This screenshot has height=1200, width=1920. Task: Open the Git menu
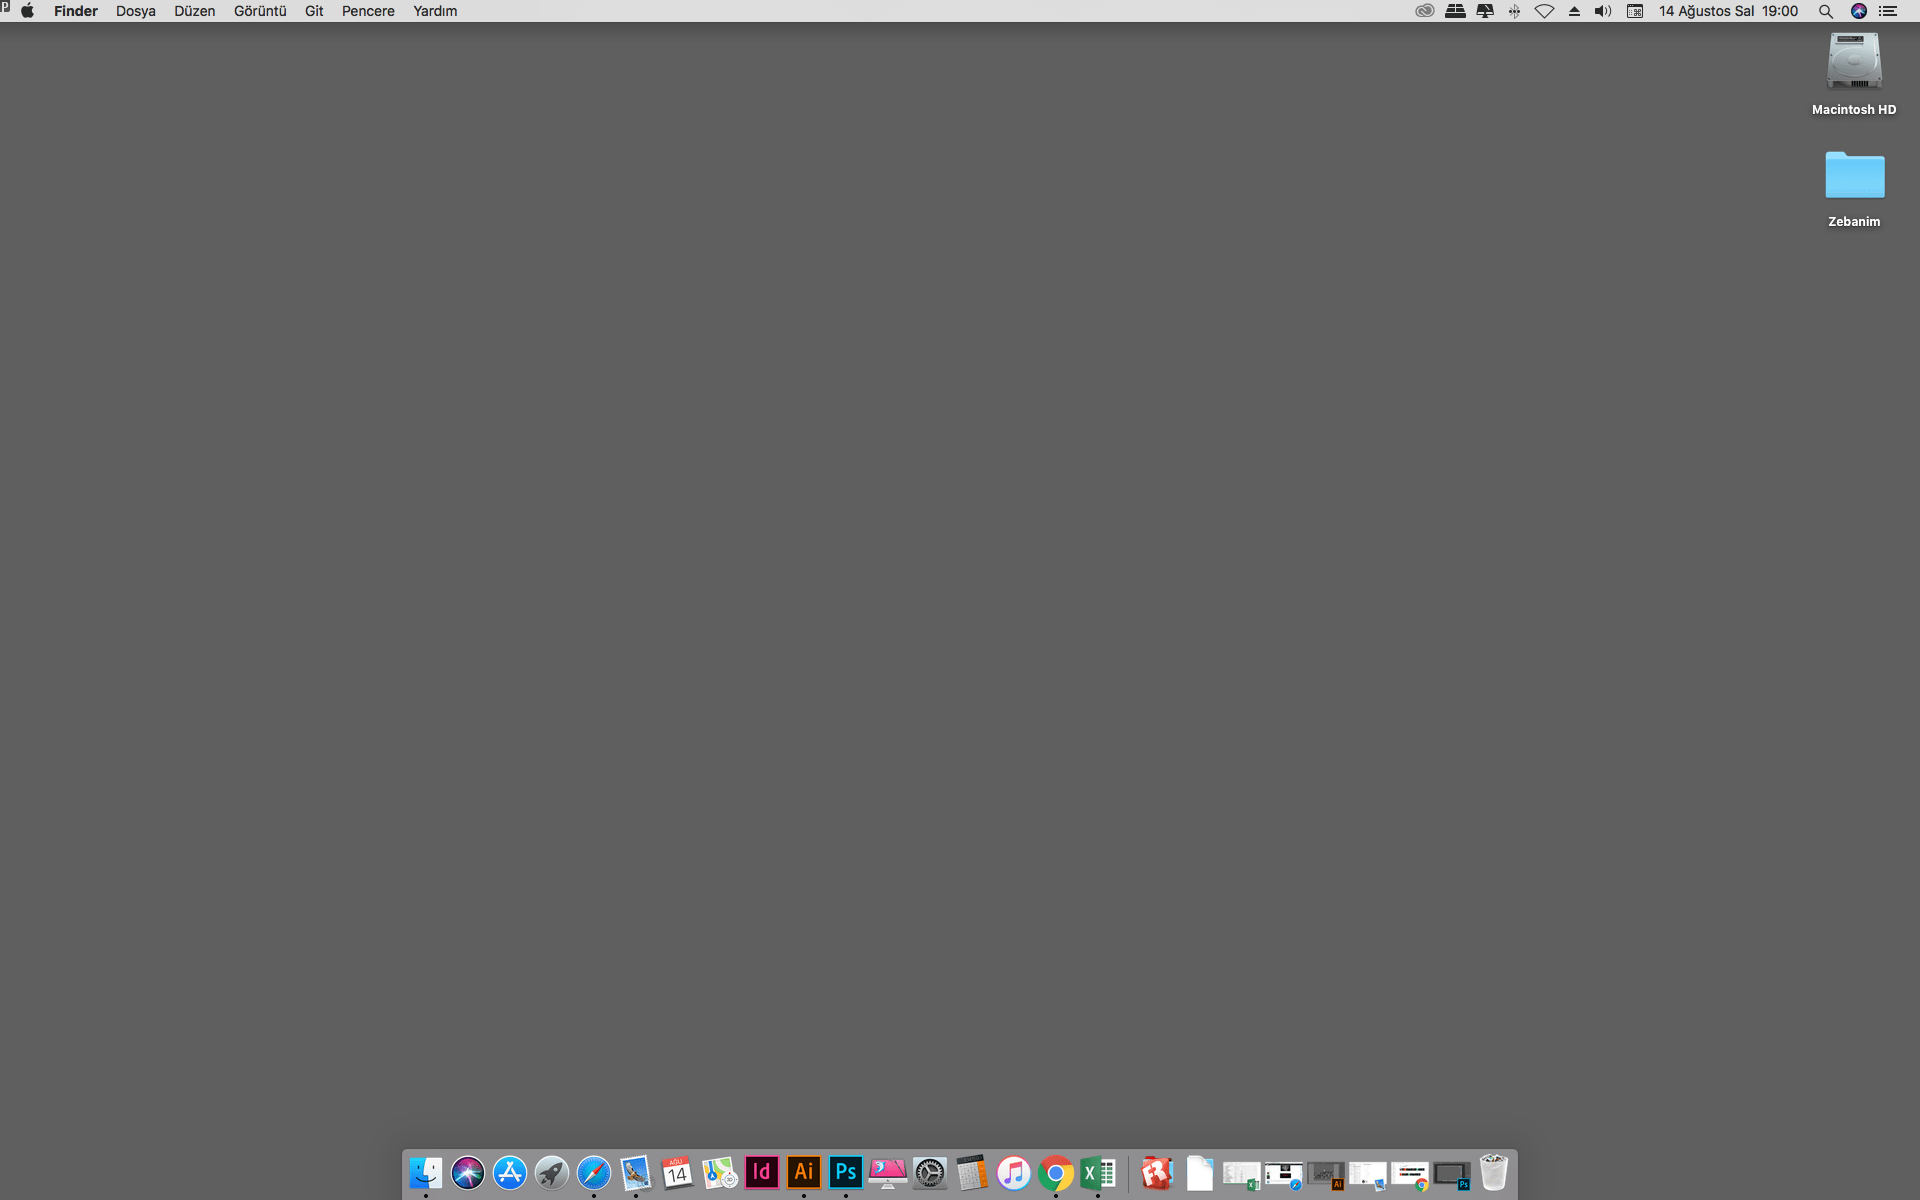(x=314, y=11)
